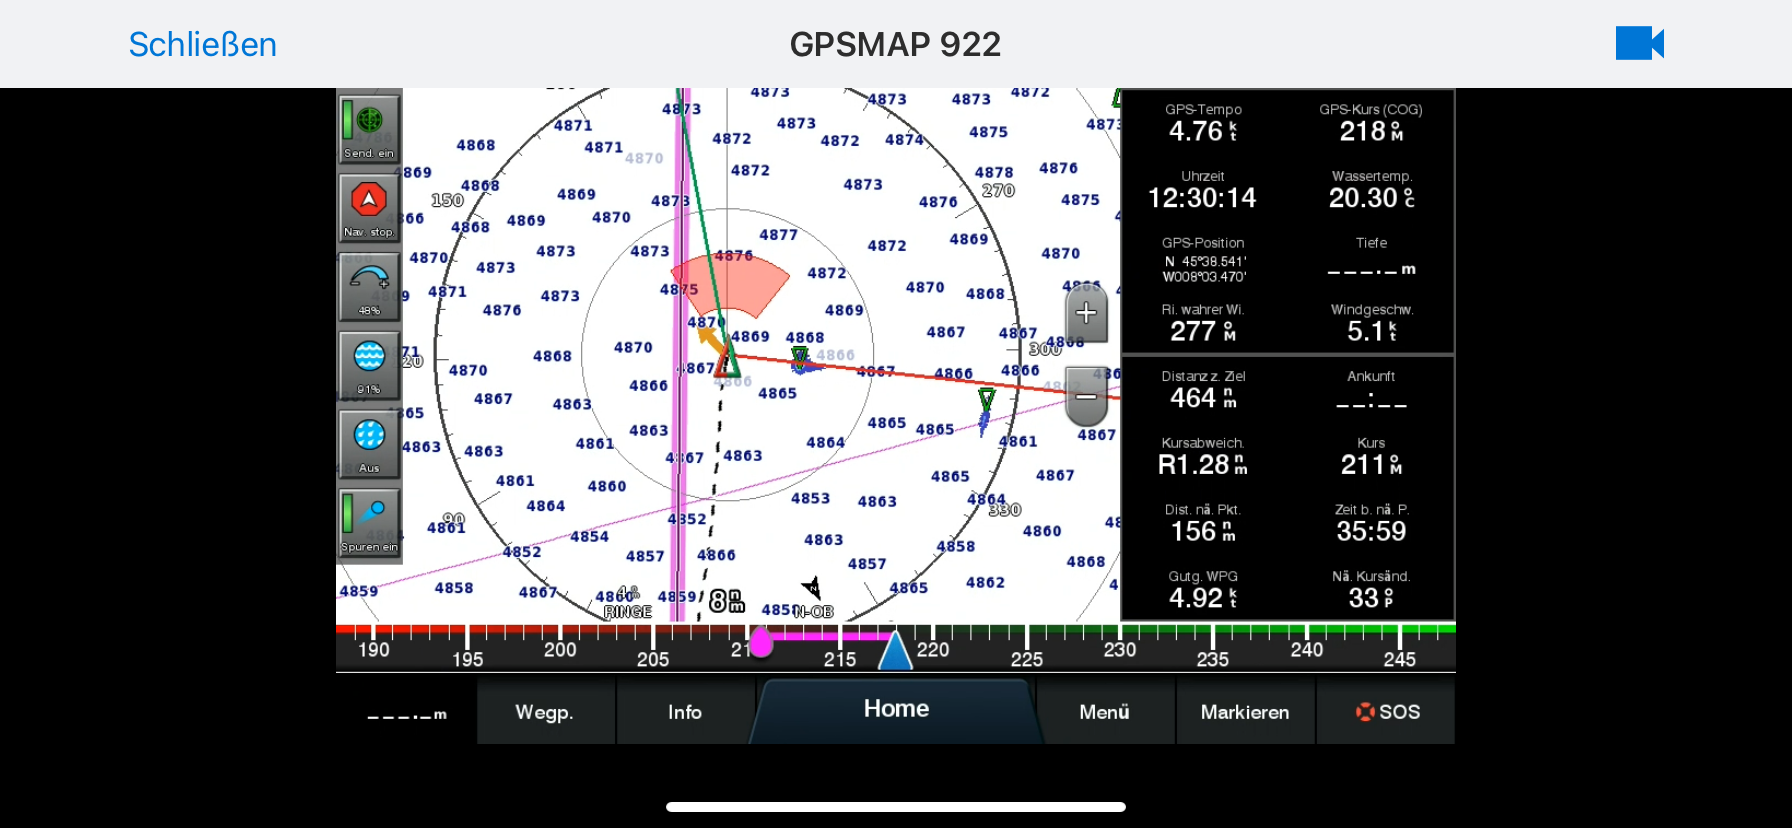Tap the video camera icon
1792x828 pixels.
[1639, 44]
